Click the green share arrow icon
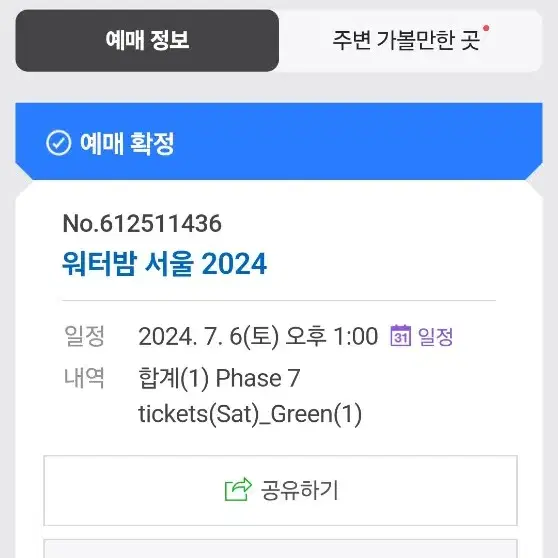This screenshot has height=558, width=558. pos(238,489)
